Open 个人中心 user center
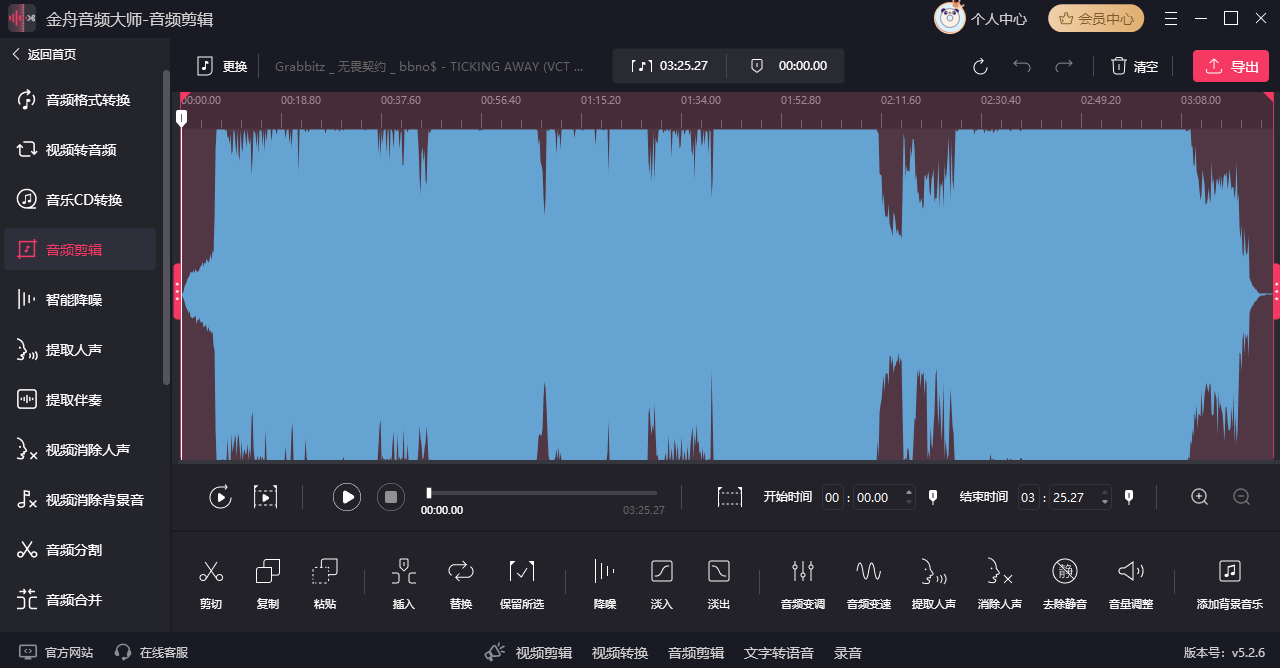Screen dimensions: 1280x668 coord(982,18)
